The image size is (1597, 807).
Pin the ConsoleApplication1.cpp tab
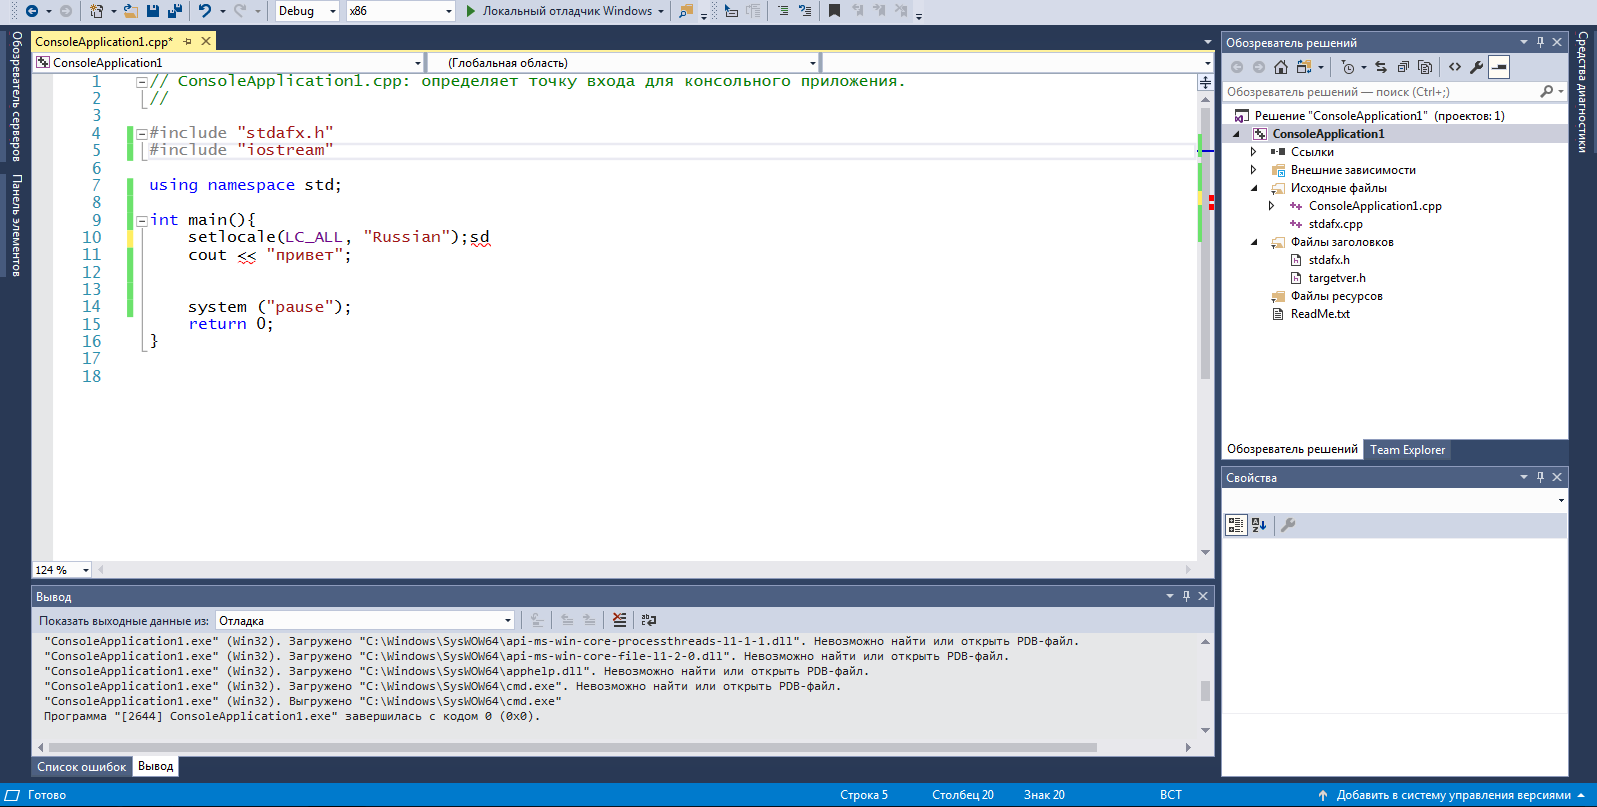coord(187,41)
